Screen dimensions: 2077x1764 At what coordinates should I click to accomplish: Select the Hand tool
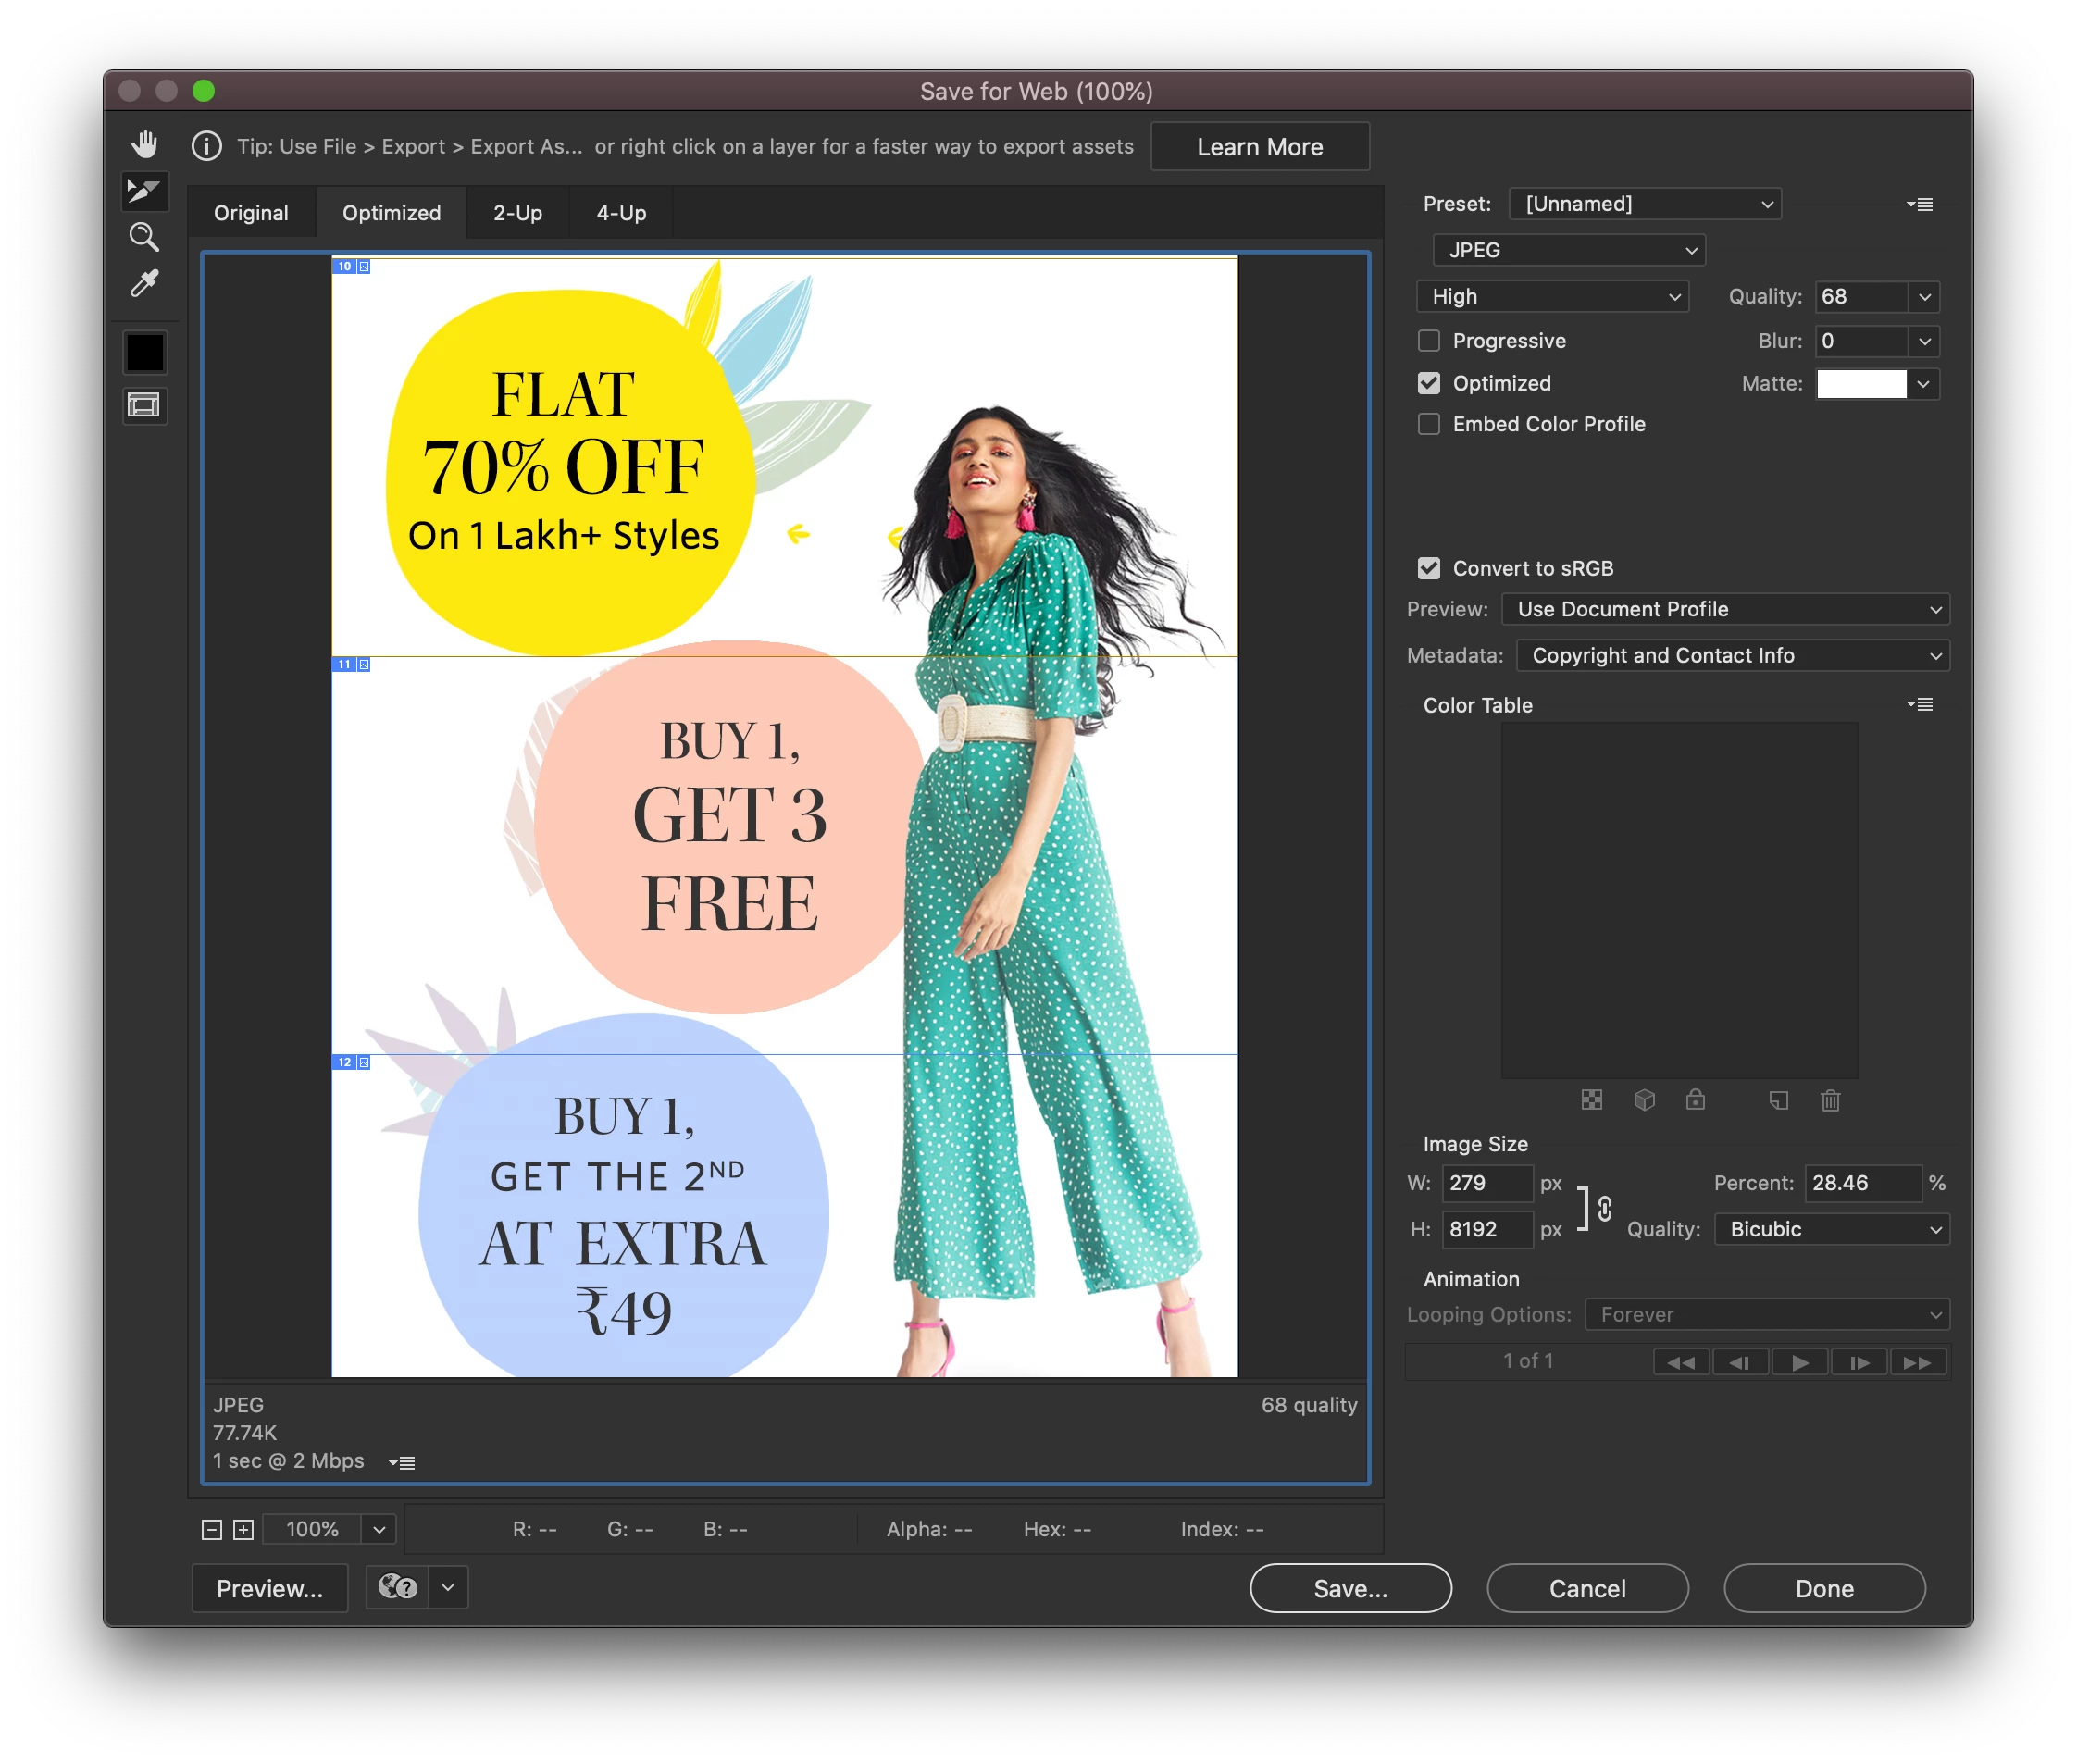click(145, 144)
